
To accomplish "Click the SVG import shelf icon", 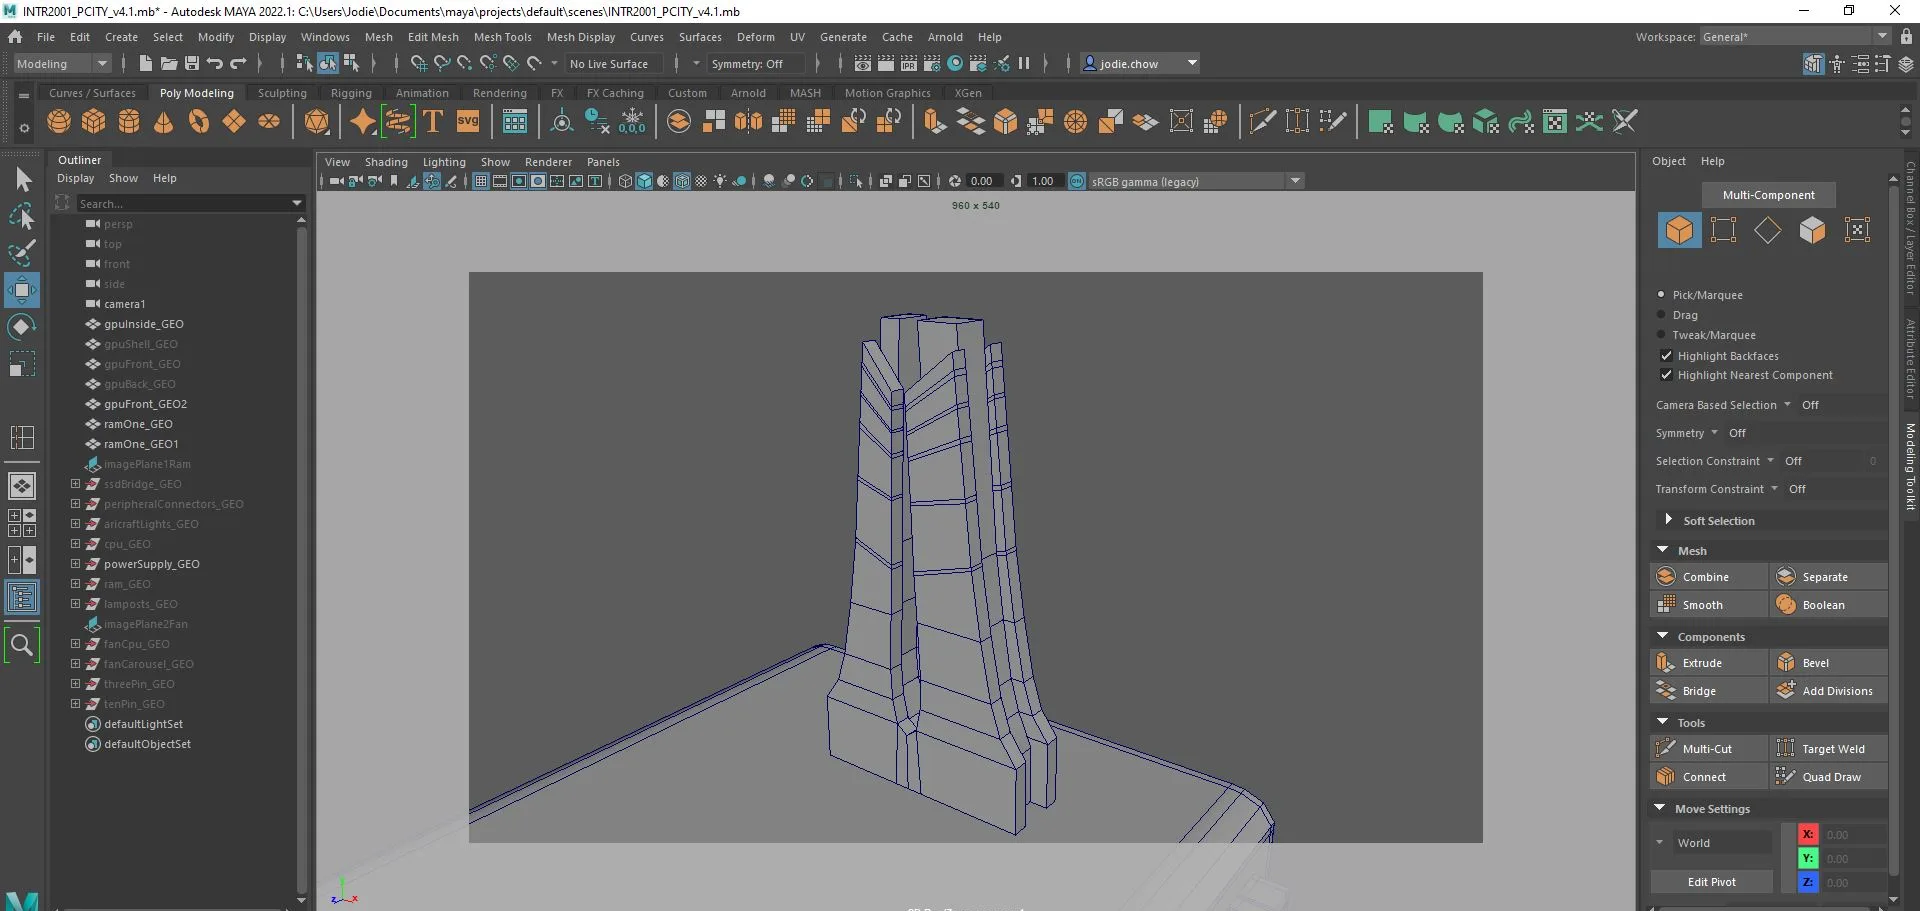I will [x=468, y=122].
